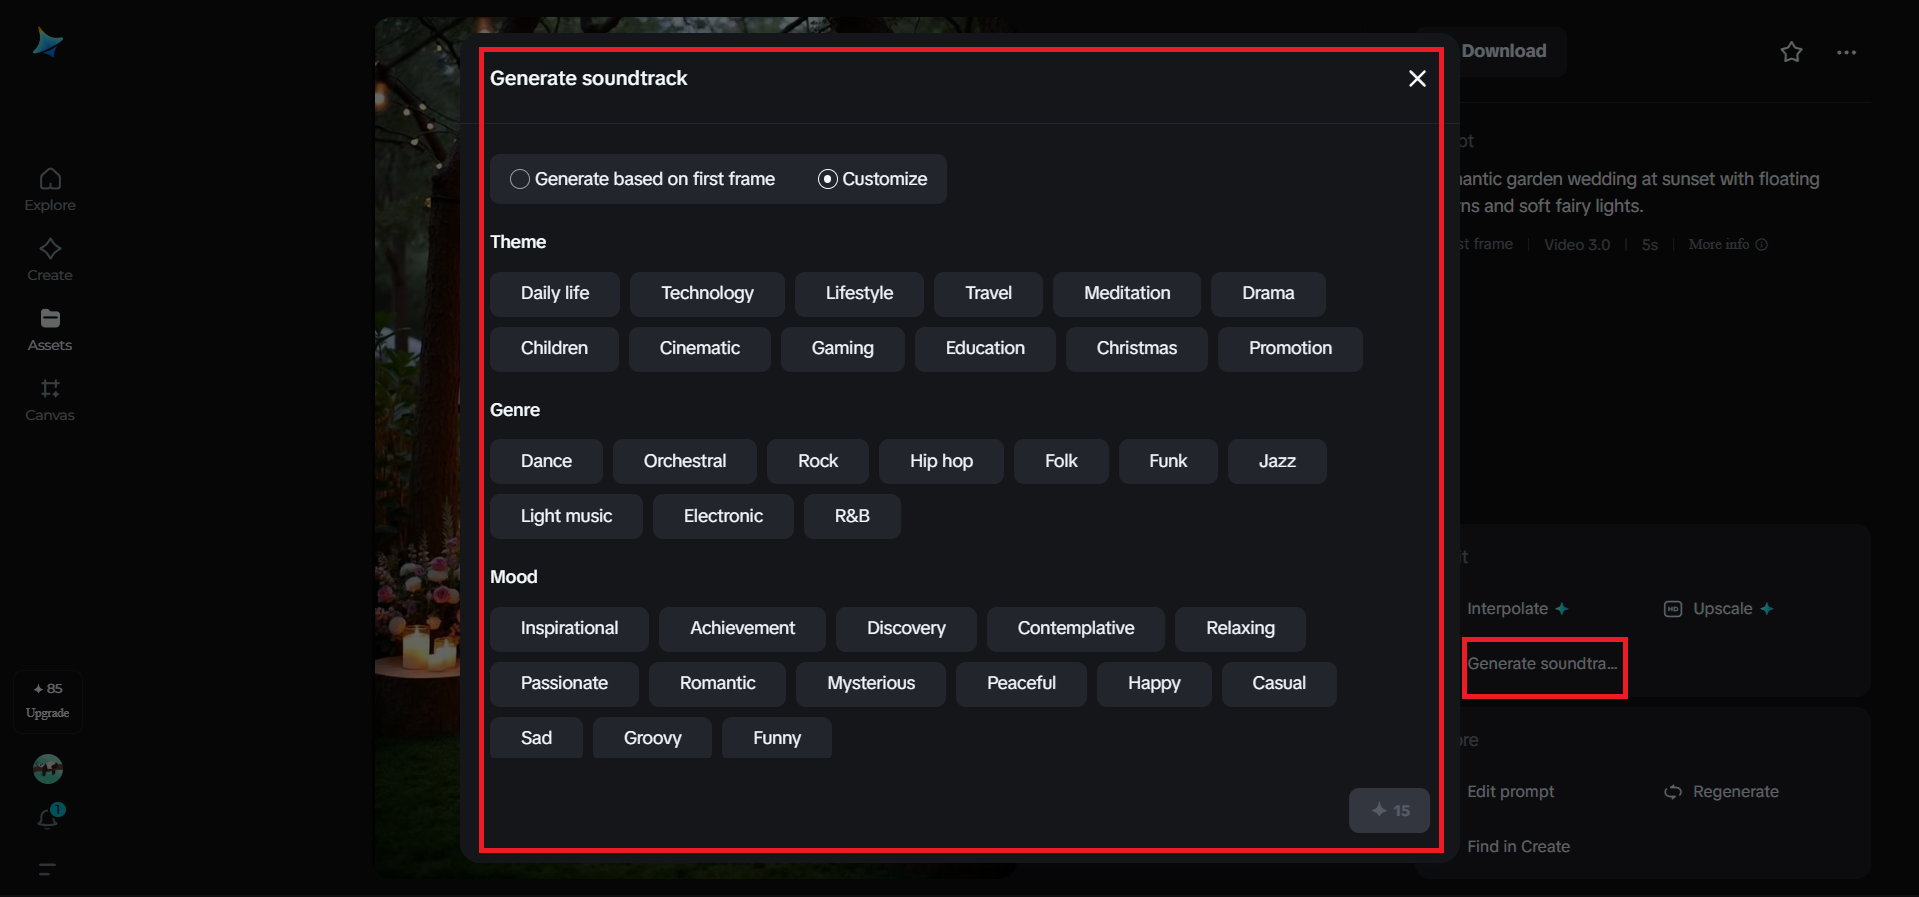Toggle the Jazz genre chip

(1276, 461)
